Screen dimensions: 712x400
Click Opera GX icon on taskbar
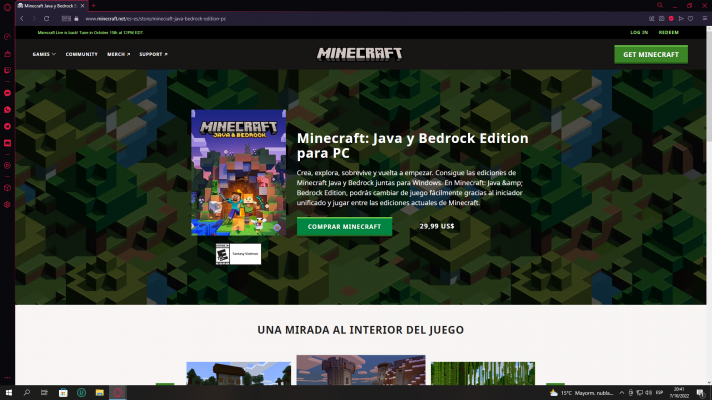(118, 393)
